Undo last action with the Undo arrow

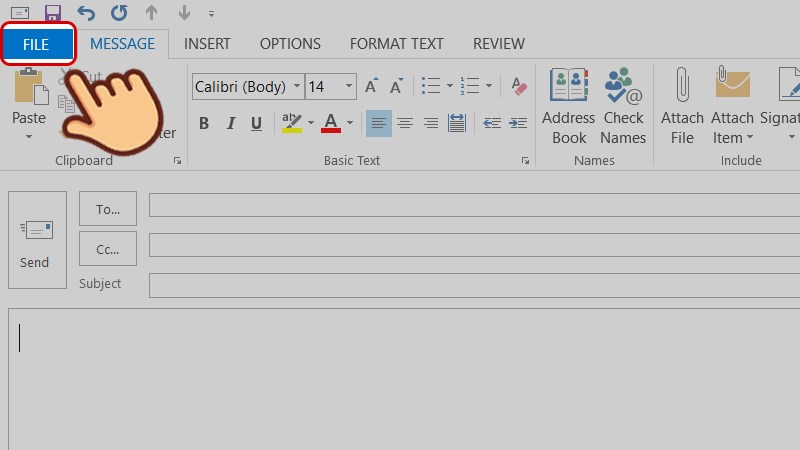86,13
